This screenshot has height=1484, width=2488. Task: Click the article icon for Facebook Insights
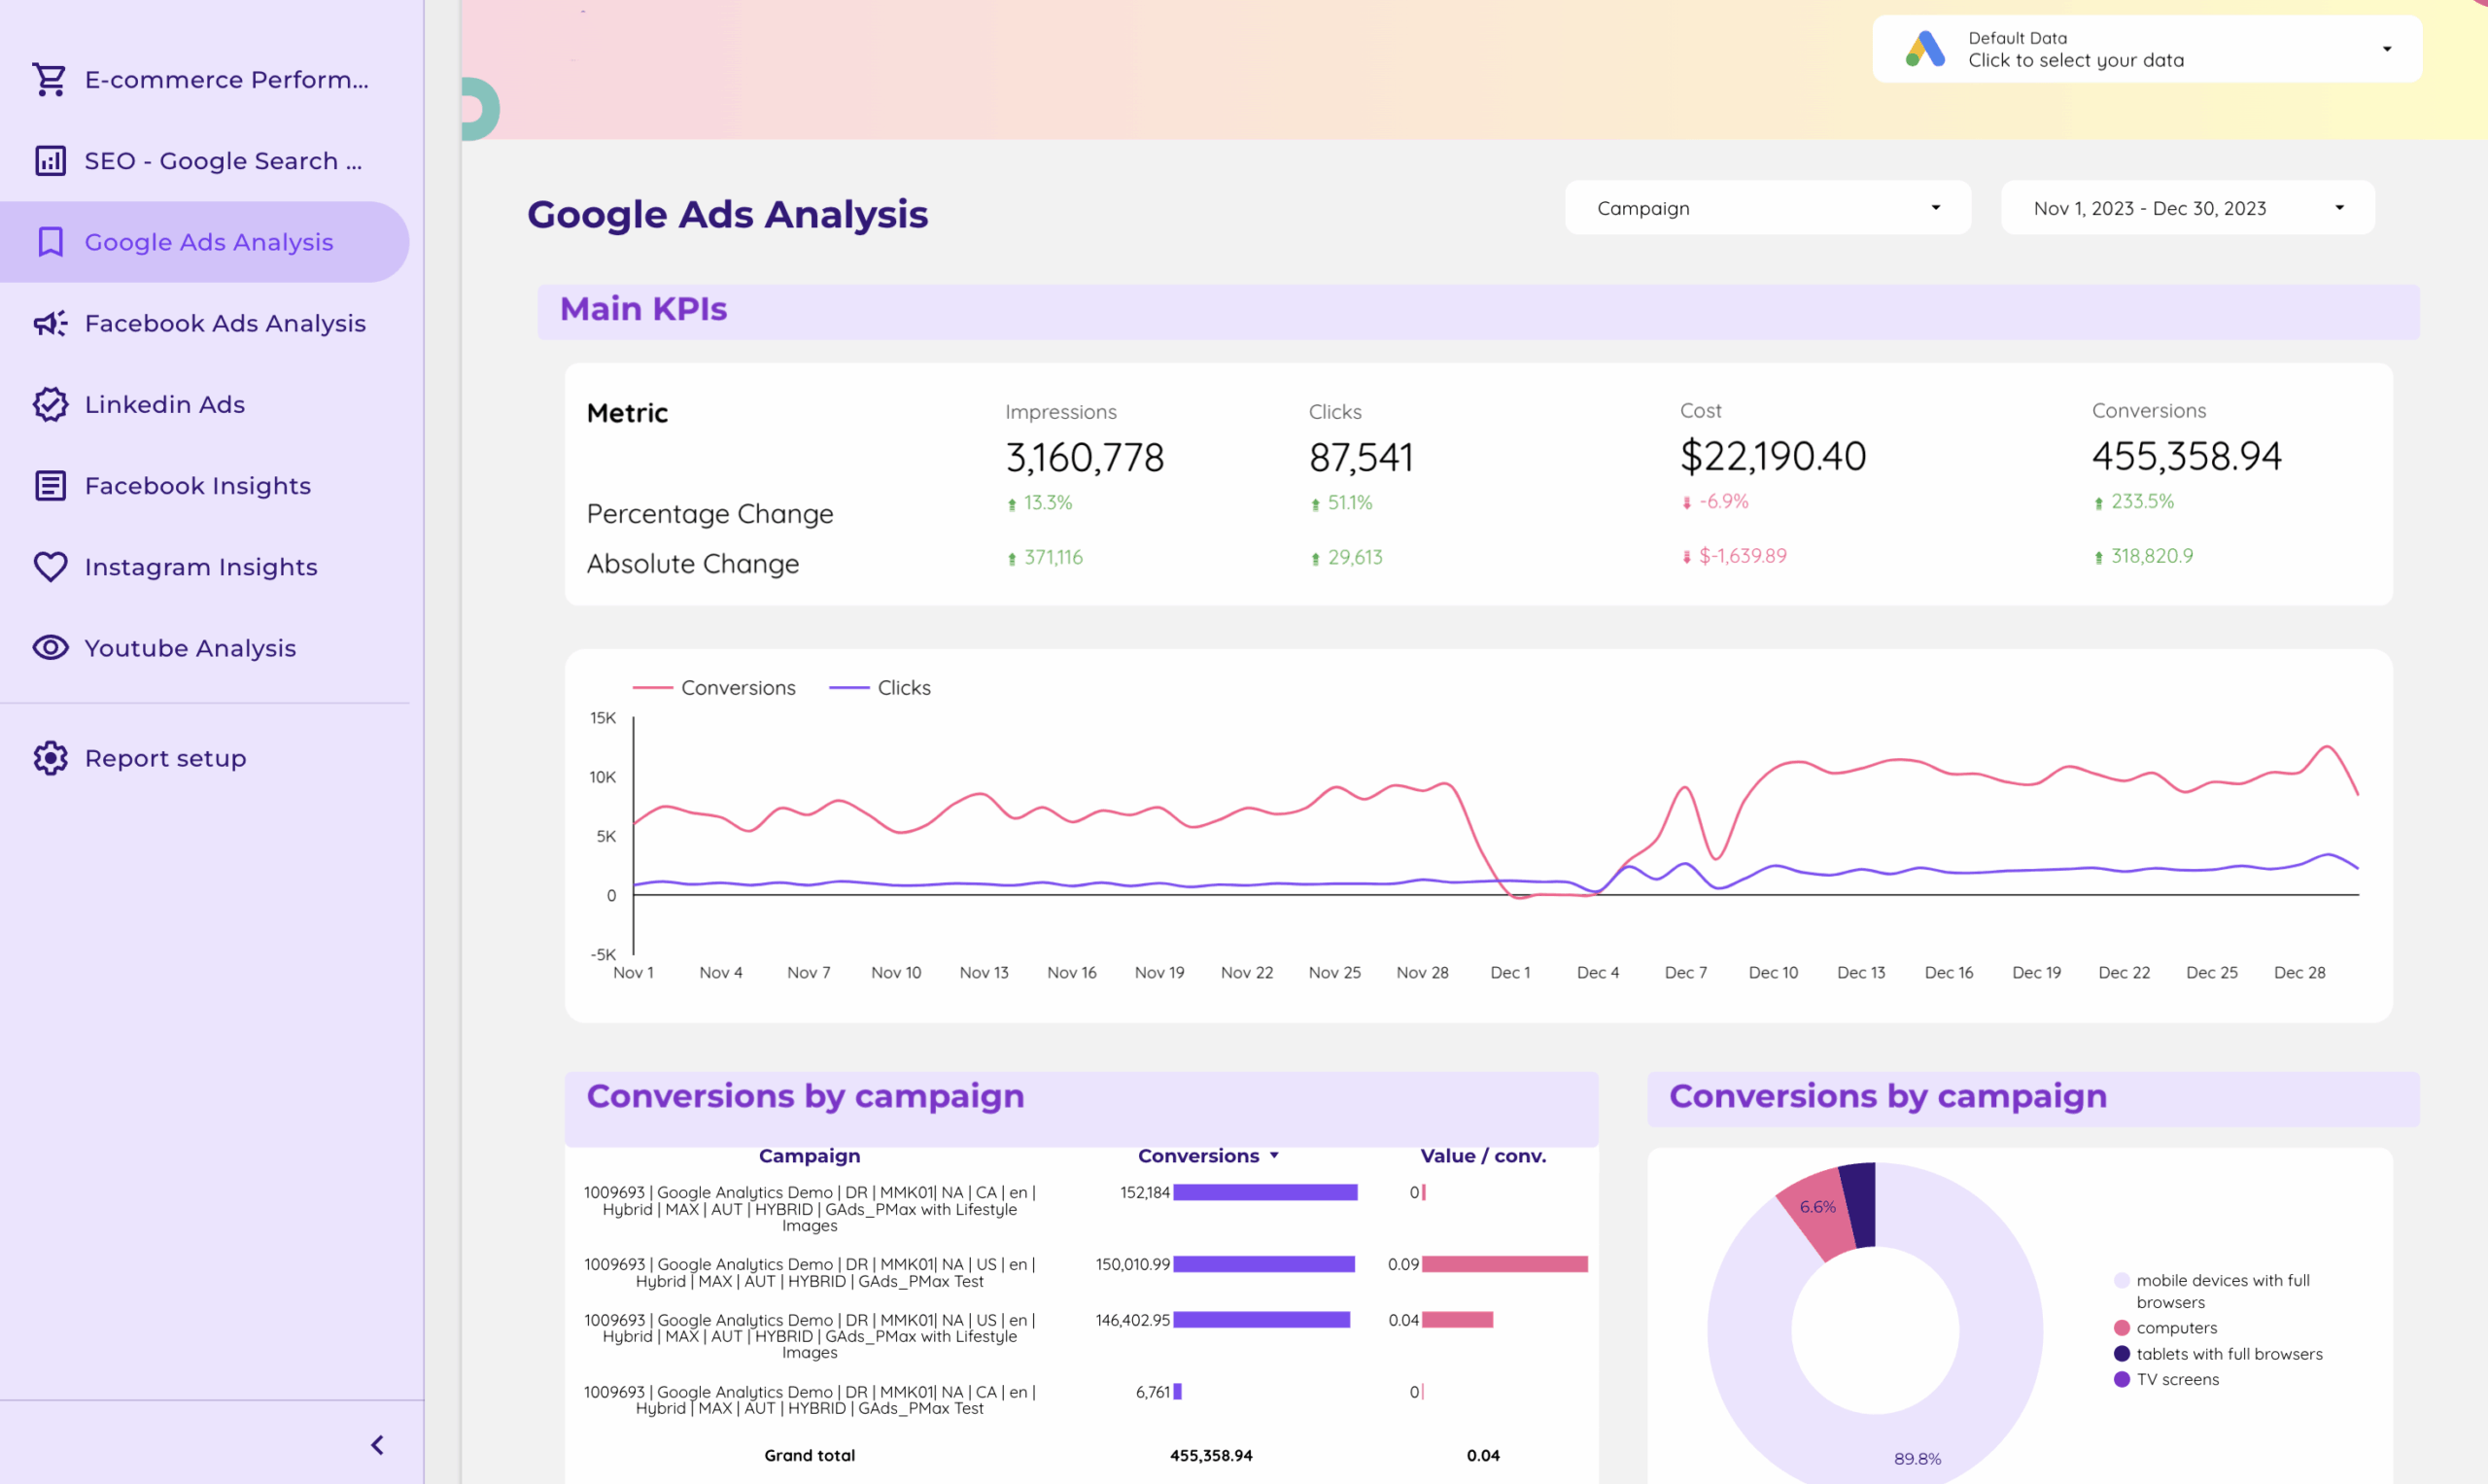(50, 485)
